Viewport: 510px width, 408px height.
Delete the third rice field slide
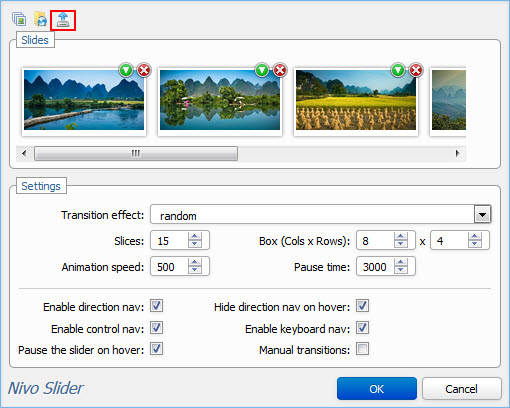pyautogui.click(x=416, y=70)
